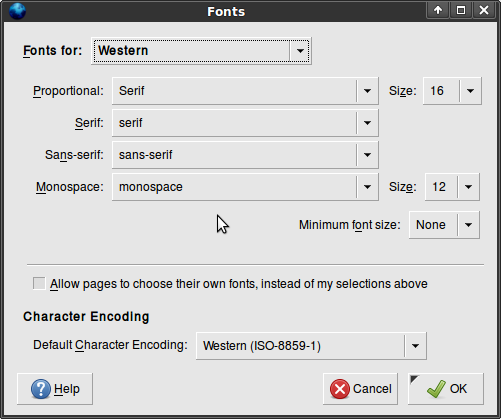The width and height of the screenshot is (501, 419).
Task: Click the shade-up arrow window icon
Action: [438, 10]
